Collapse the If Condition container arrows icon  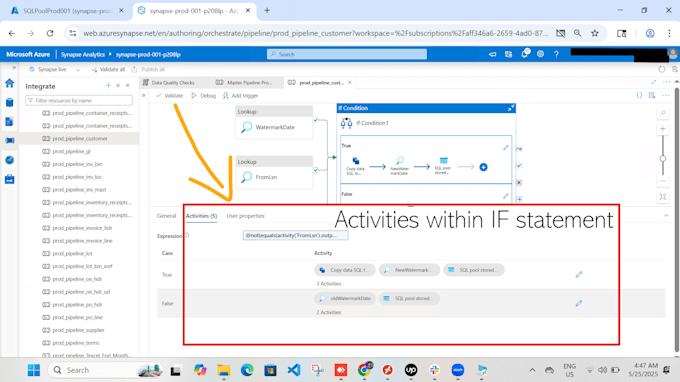[x=511, y=108]
